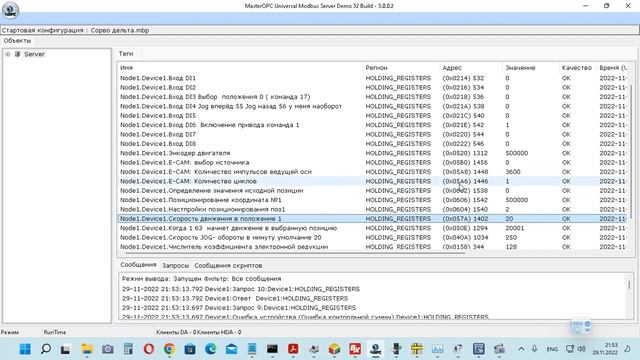
Task: Click value 20001 in the Значение column
Action: [515, 228]
